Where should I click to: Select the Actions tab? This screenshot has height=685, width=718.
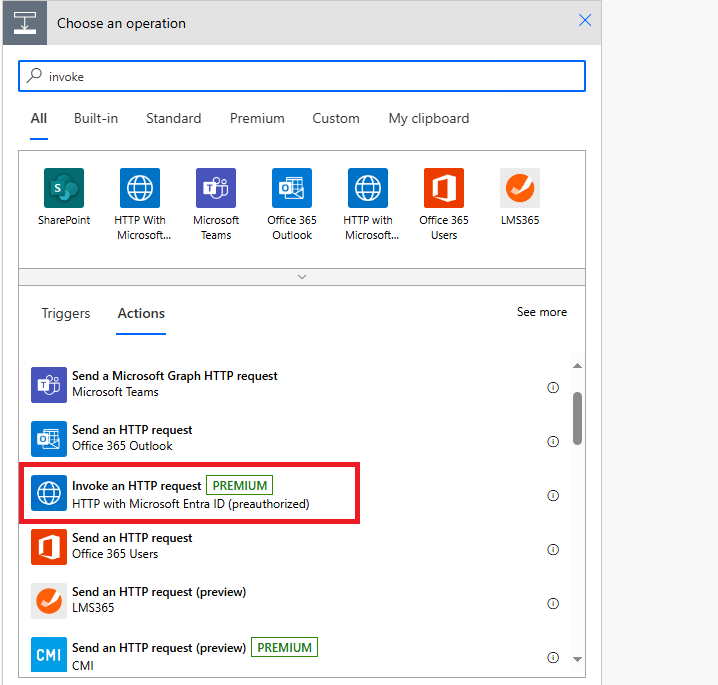pyautogui.click(x=141, y=314)
